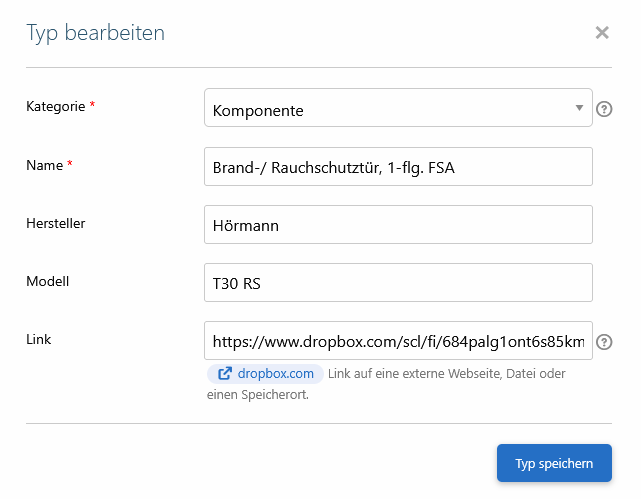Expand the Kategorie dropdown arrow
Viewport: 641px width, 499px height.
pos(579,108)
